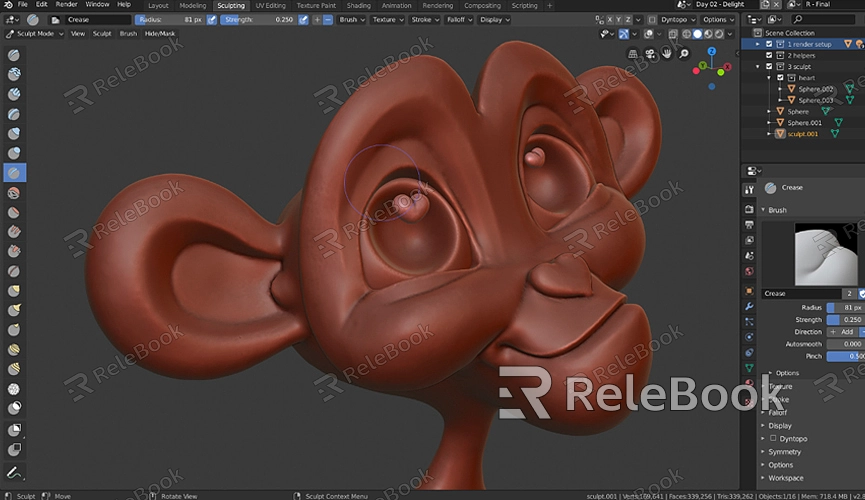The image size is (865, 500).
Task: Toggle Z axis symmetry
Action: point(628,20)
